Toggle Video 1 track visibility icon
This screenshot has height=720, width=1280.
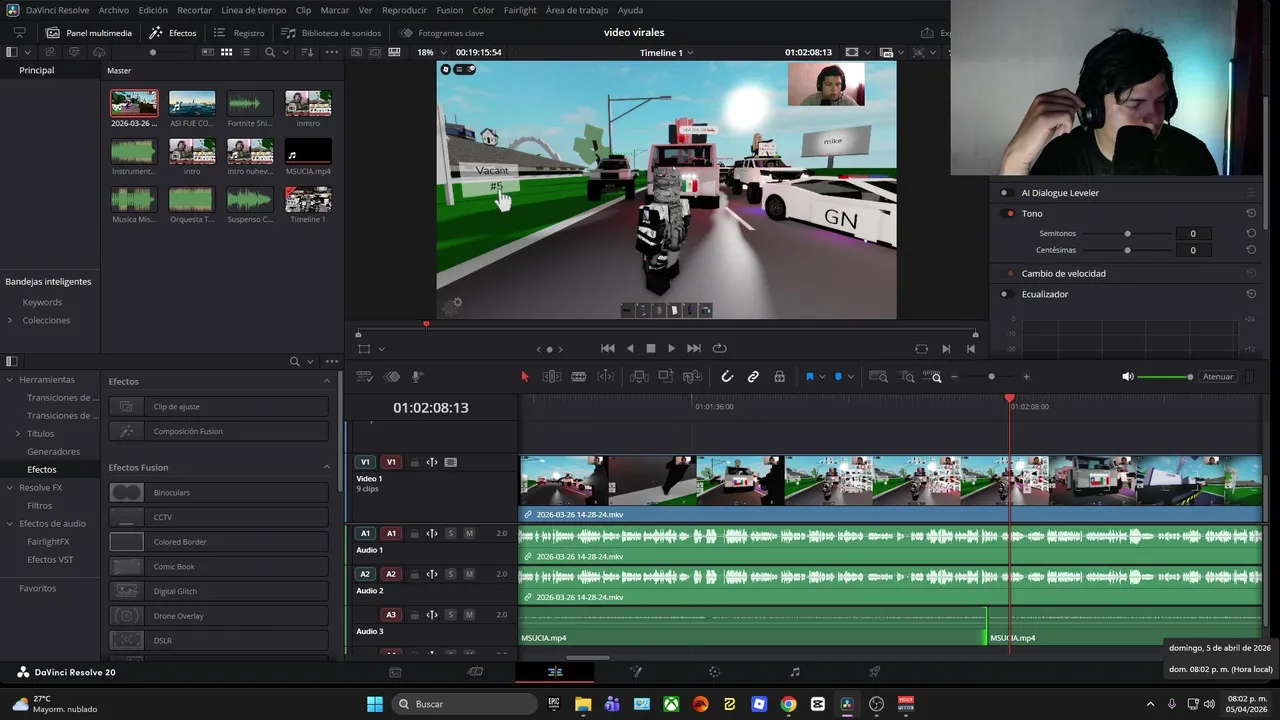click(450, 462)
